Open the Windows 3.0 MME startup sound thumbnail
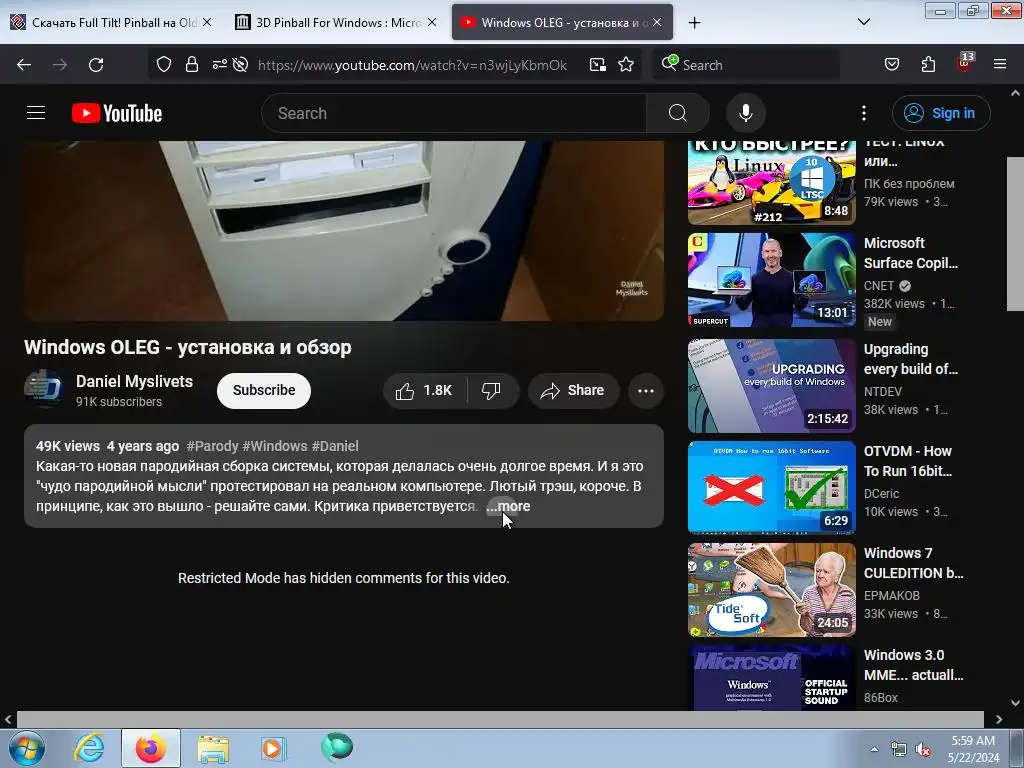Screen dimensions: 1024x768 point(772,677)
